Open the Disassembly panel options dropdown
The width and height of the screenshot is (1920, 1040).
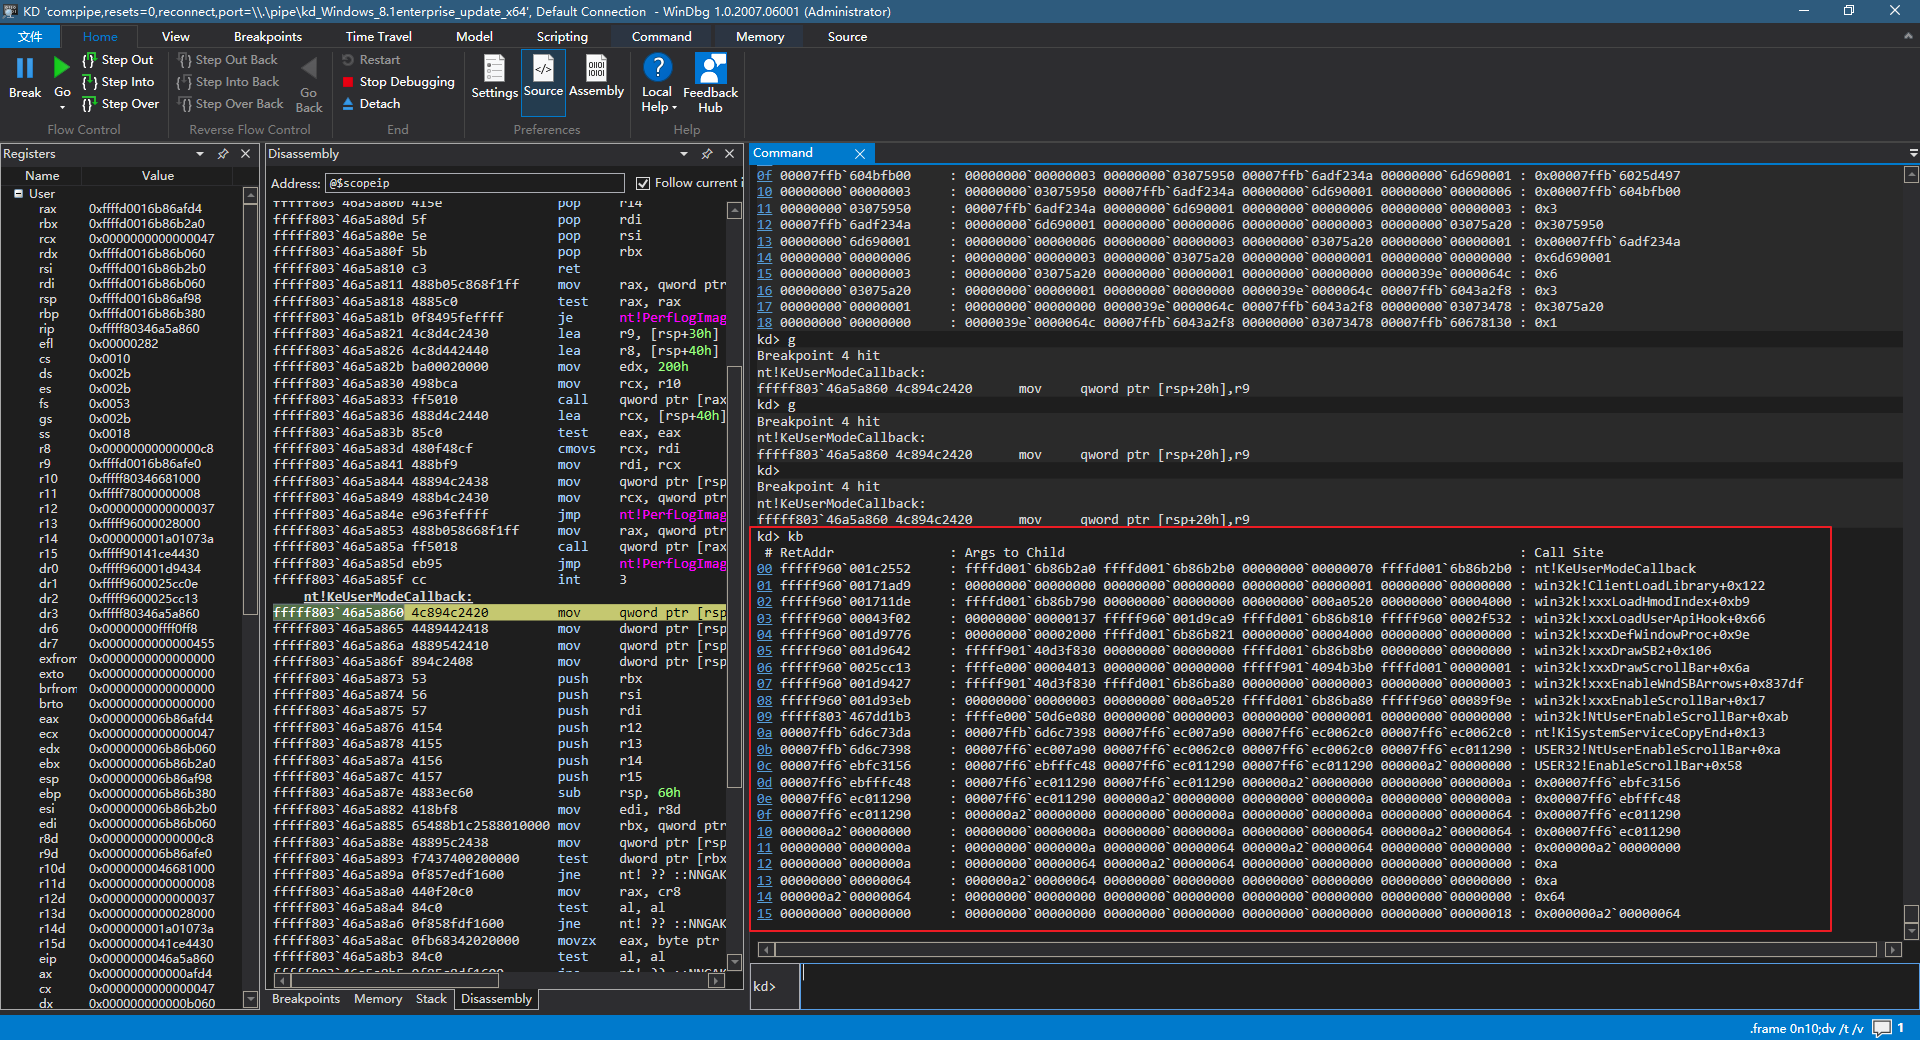(684, 154)
